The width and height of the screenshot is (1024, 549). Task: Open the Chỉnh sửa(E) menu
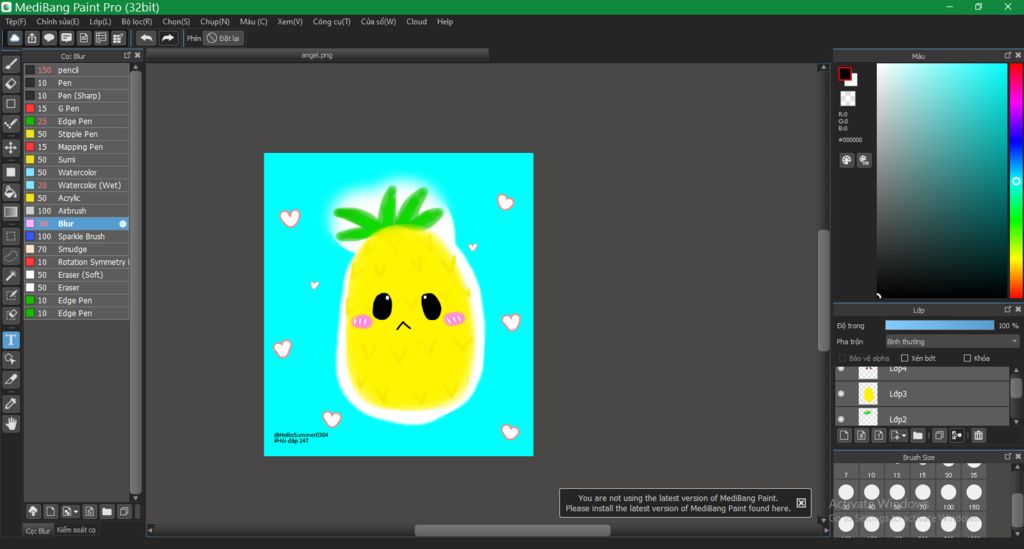57,22
